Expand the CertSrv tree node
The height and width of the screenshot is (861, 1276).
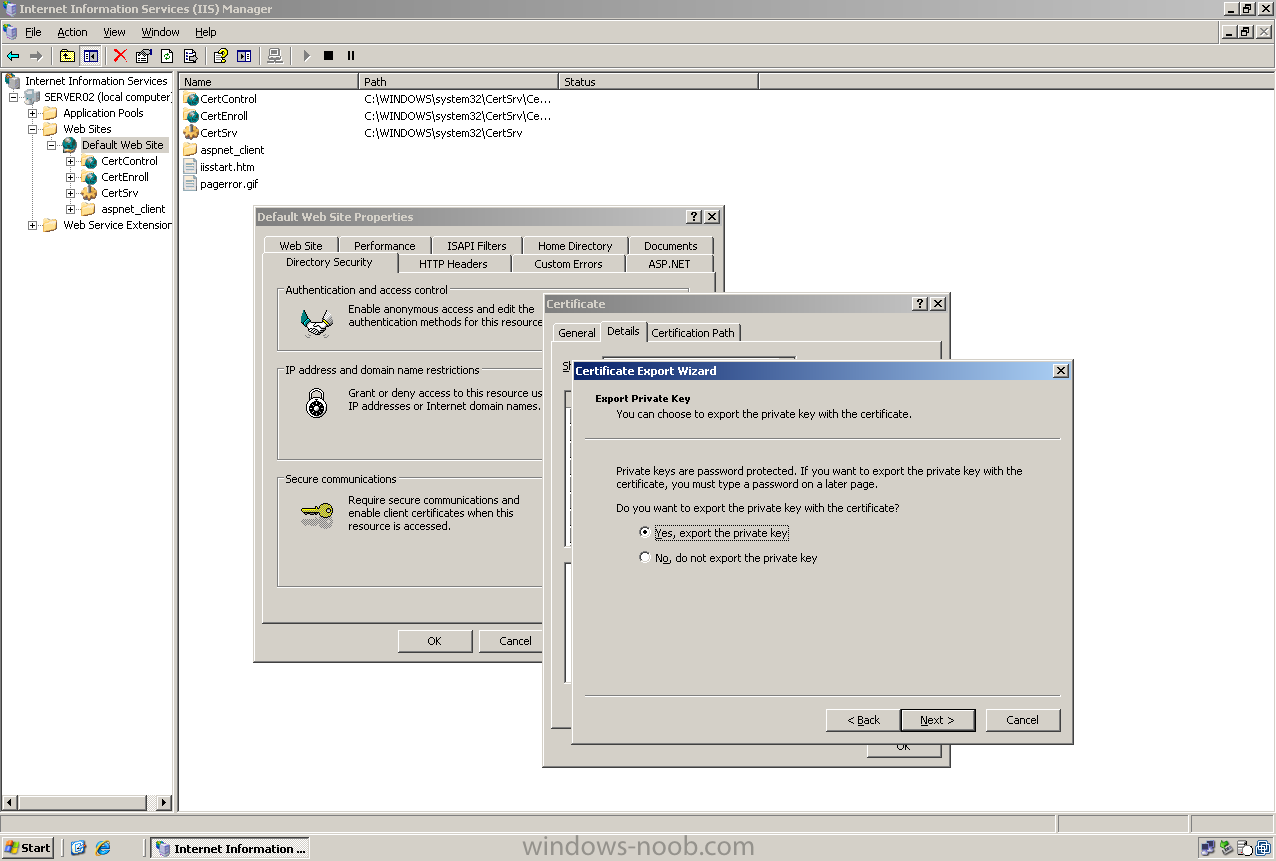(x=71, y=193)
